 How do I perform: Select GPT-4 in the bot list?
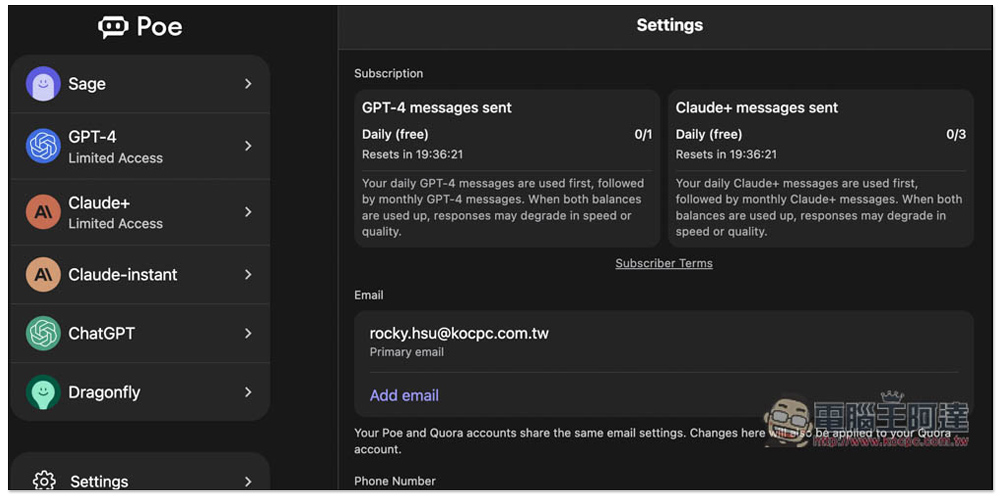point(140,146)
